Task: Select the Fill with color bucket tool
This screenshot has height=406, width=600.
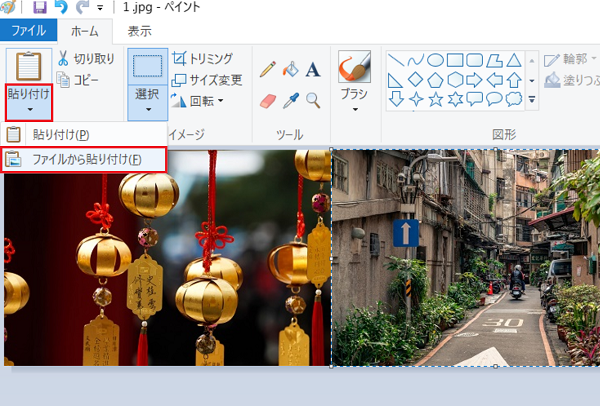Action: pyautogui.click(x=290, y=69)
